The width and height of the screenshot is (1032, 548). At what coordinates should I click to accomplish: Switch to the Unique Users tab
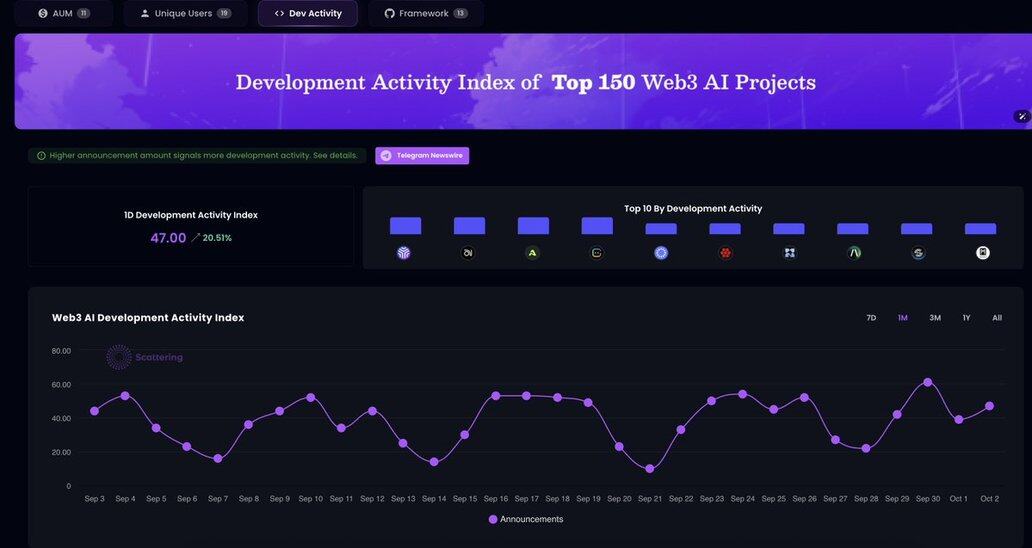click(x=185, y=13)
